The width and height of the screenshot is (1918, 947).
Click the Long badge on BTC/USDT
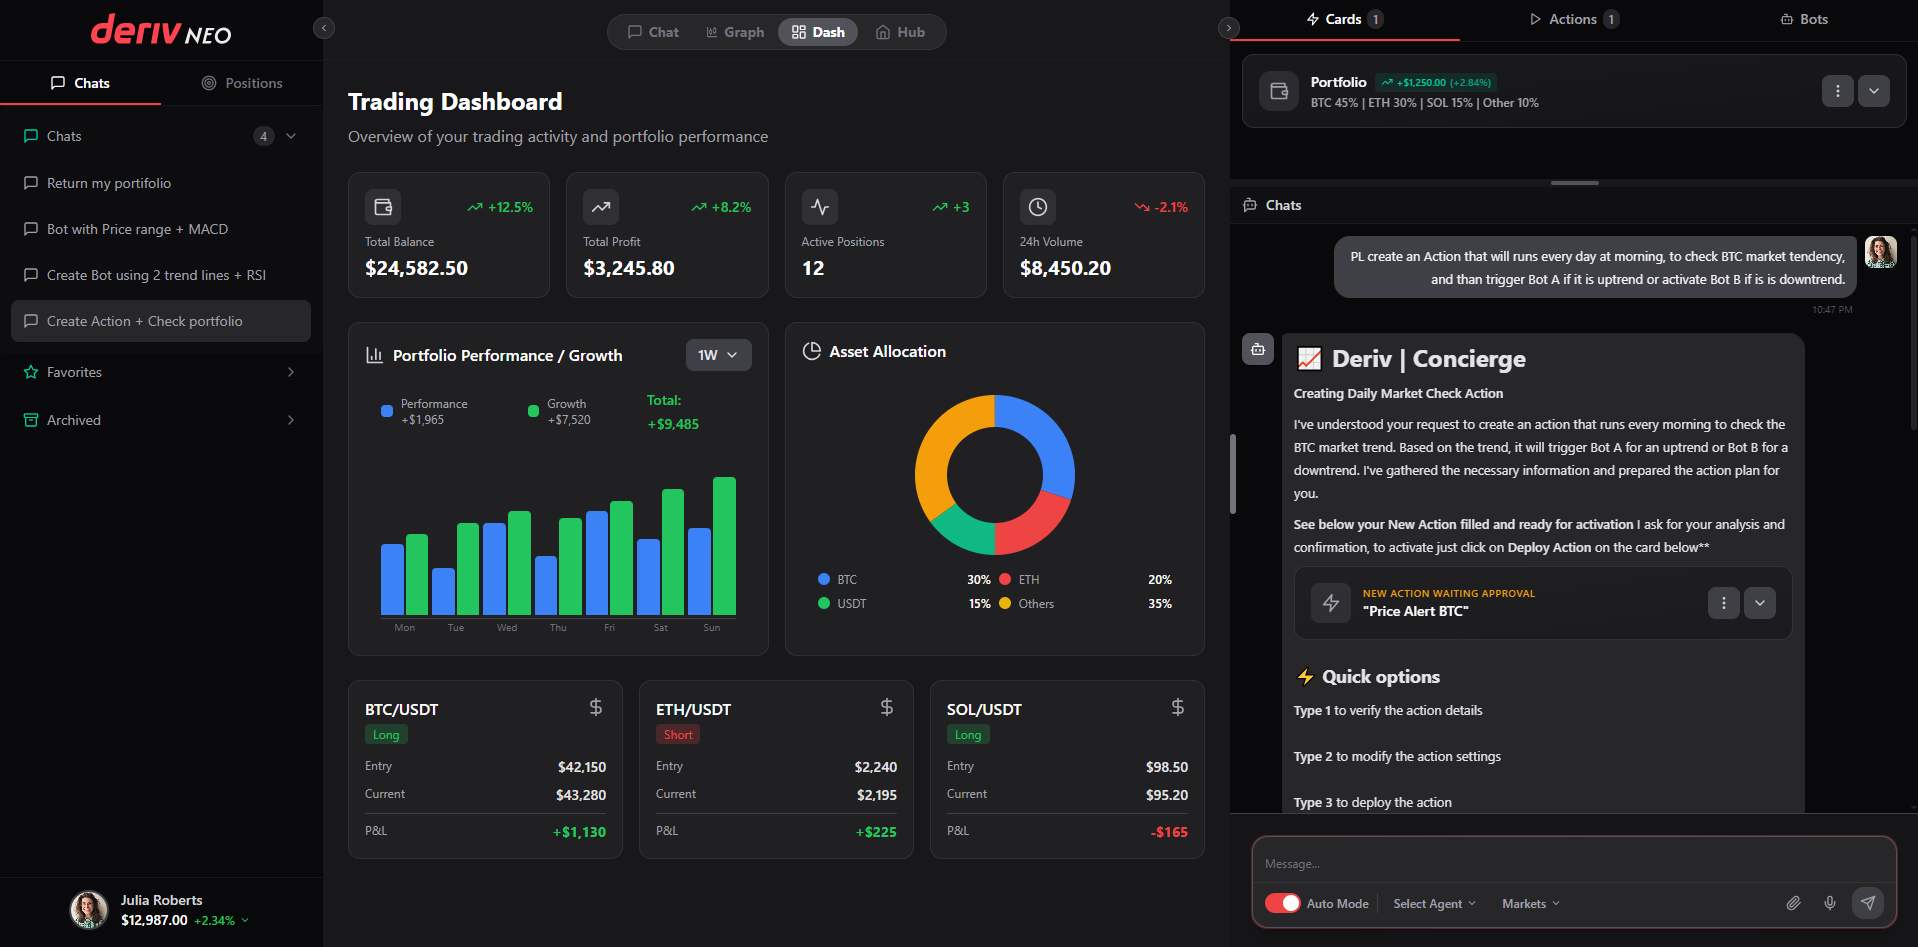(x=386, y=735)
